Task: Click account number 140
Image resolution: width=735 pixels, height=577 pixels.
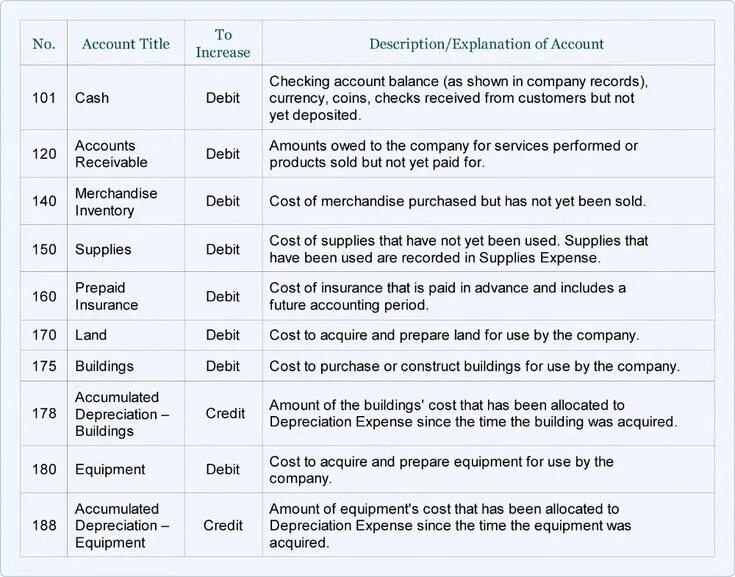Action: pos(44,201)
